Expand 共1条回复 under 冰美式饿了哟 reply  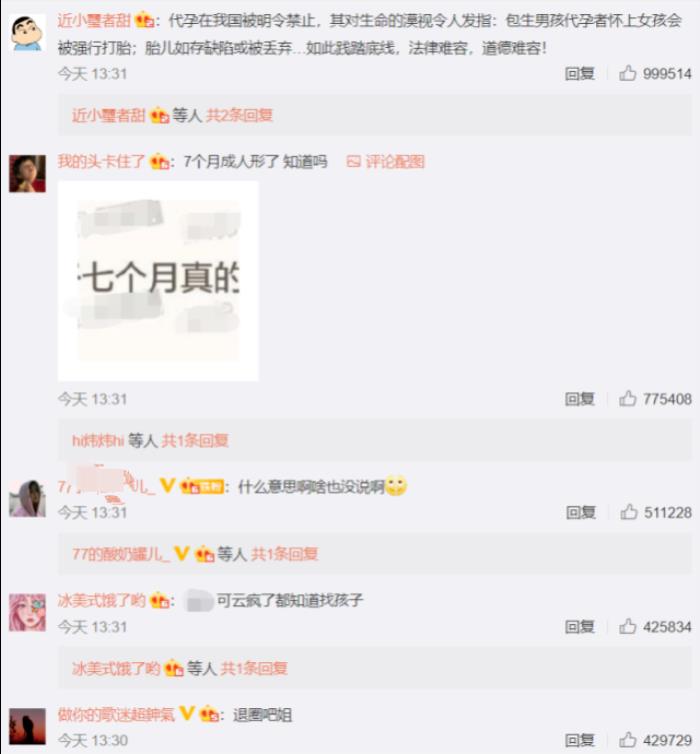254,668
